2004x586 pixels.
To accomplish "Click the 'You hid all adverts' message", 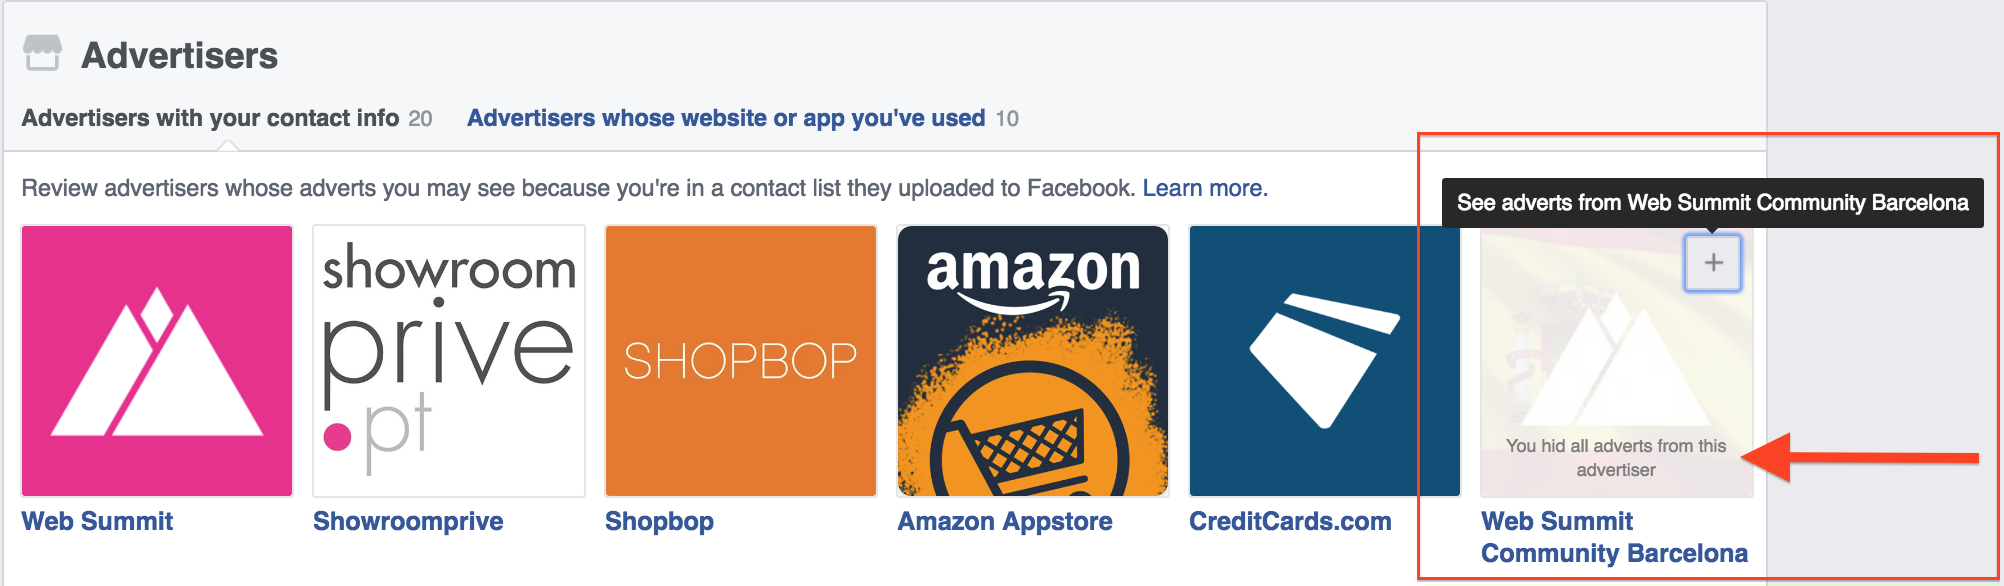I will coord(1616,458).
